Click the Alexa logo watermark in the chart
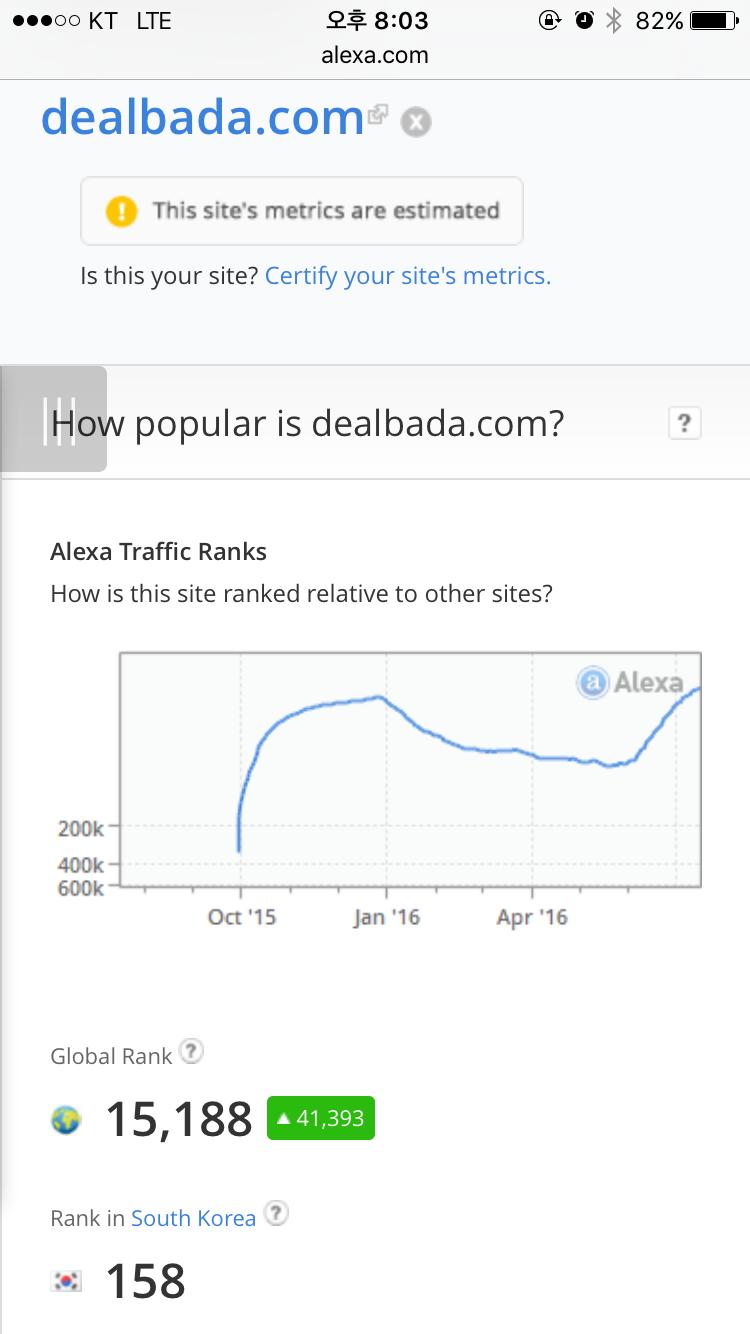This screenshot has height=1334, width=750. (631, 683)
